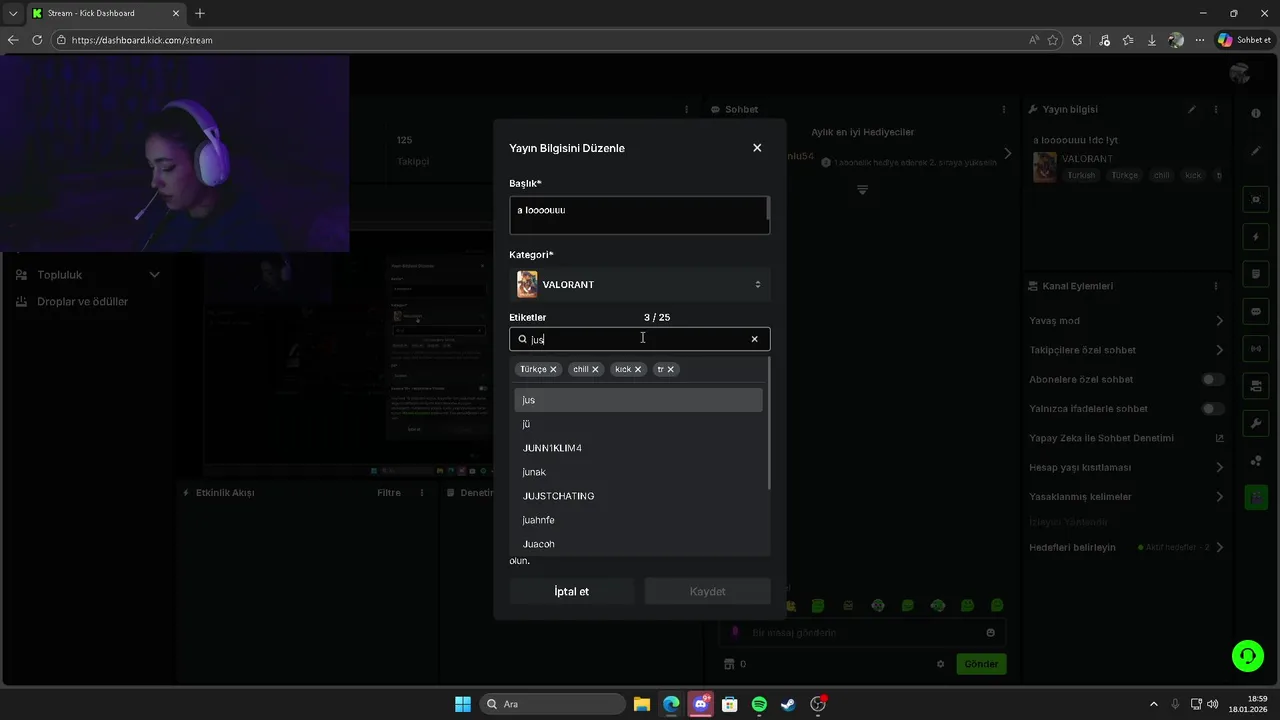Expand Takipçilere özel sohbet settings

[x=1219, y=350]
